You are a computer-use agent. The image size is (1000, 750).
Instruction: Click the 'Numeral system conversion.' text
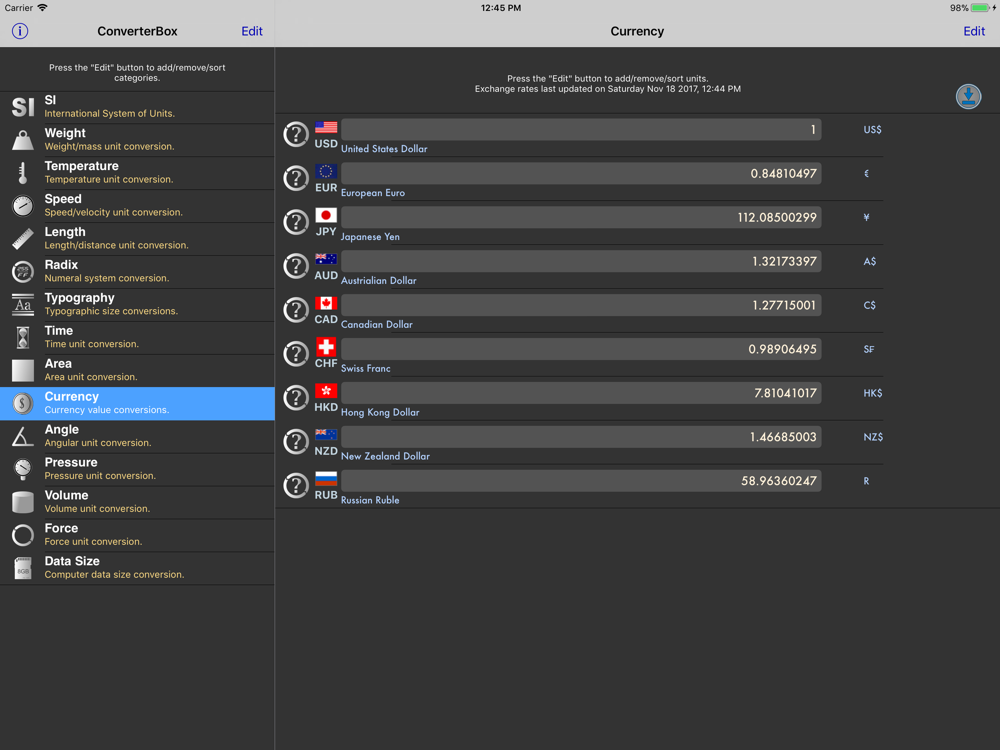point(107,278)
